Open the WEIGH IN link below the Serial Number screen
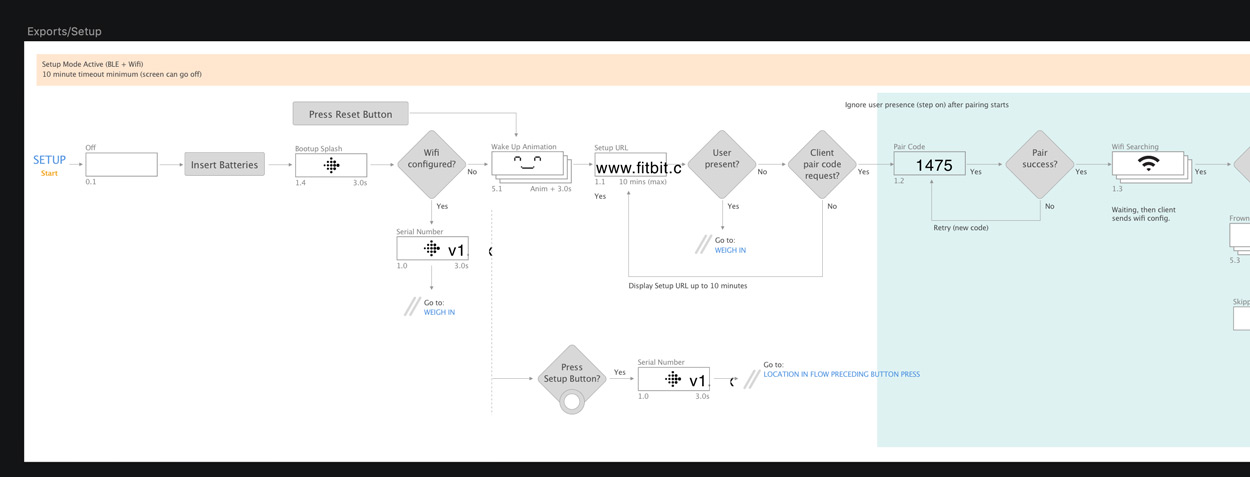 pos(439,312)
